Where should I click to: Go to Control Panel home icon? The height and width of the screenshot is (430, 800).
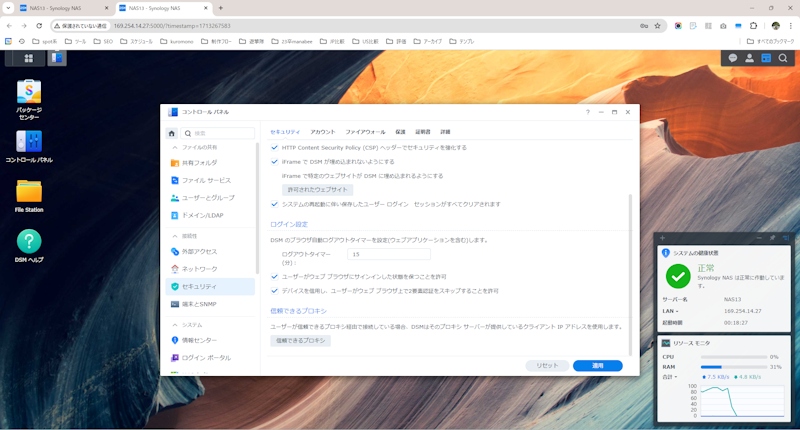[x=172, y=133]
